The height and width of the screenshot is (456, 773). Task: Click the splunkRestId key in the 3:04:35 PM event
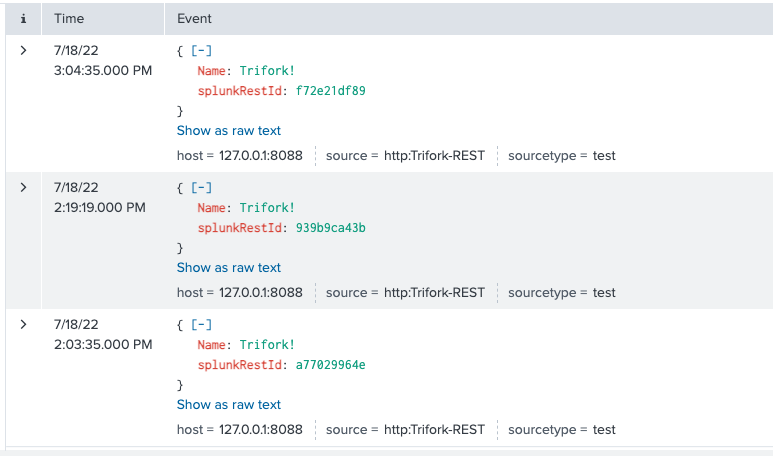240,91
